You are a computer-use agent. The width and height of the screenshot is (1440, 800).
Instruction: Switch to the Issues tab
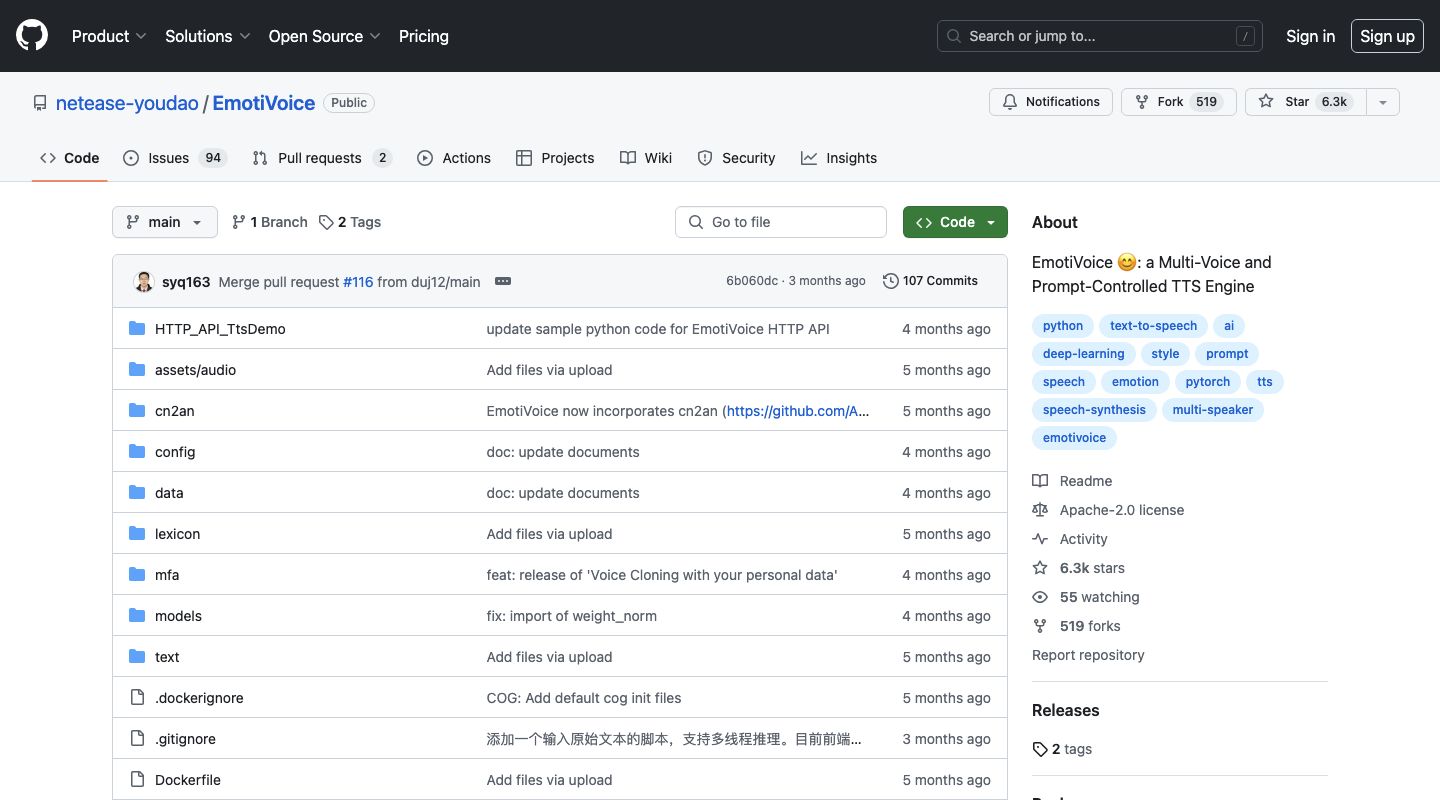pyautogui.click(x=175, y=158)
